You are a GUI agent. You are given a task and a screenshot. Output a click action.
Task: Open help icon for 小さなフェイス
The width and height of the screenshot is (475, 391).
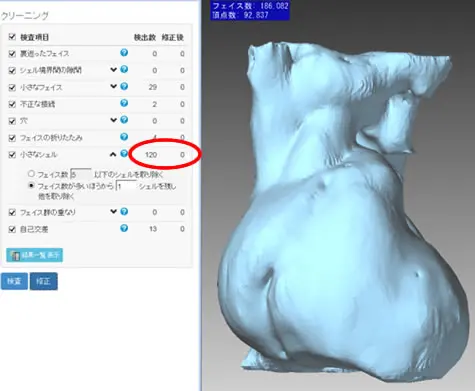tap(124, 86)
